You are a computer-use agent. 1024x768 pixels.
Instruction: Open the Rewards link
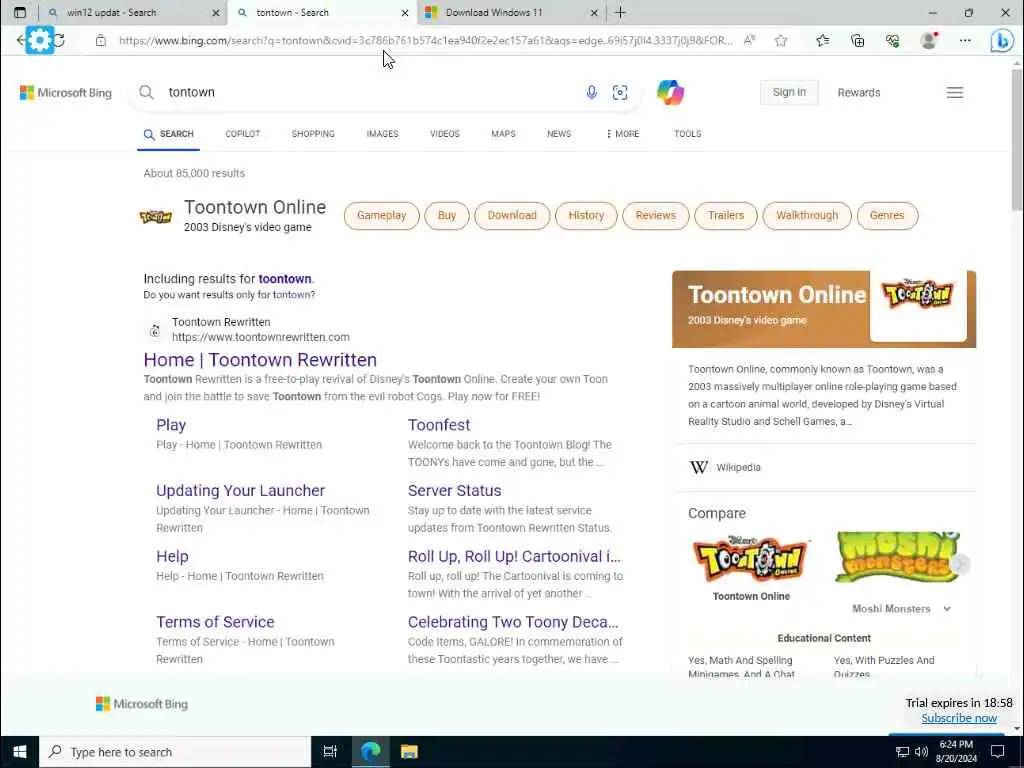click(859, 93)
